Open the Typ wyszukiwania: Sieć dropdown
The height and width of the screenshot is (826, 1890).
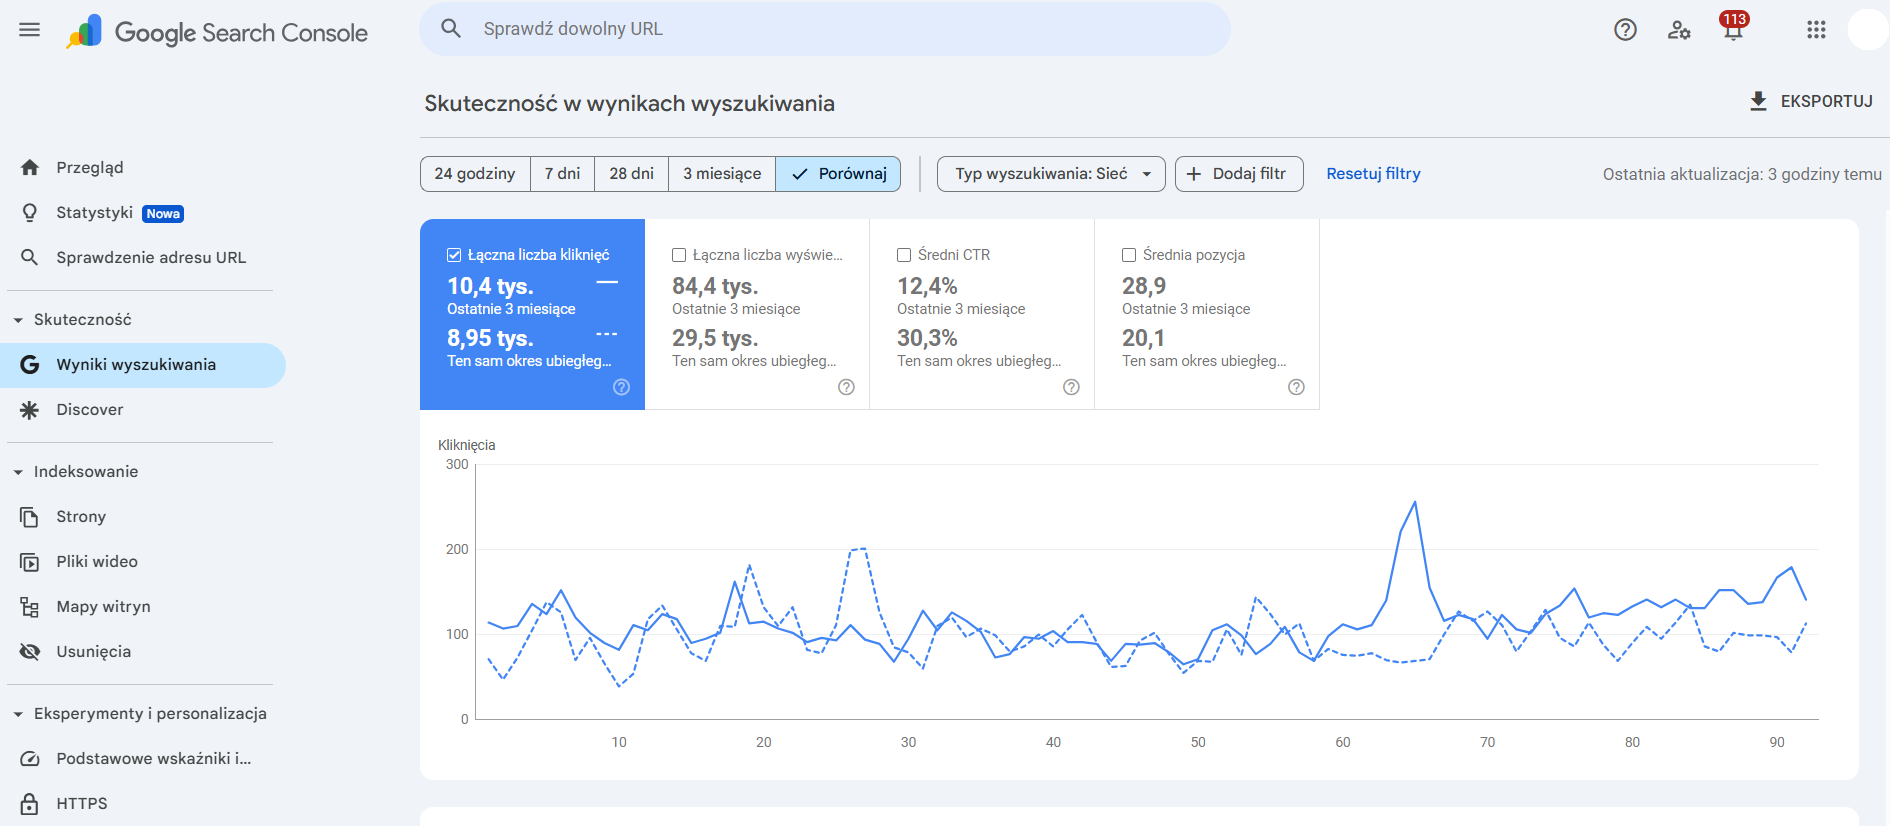(x=1051, y=174)
